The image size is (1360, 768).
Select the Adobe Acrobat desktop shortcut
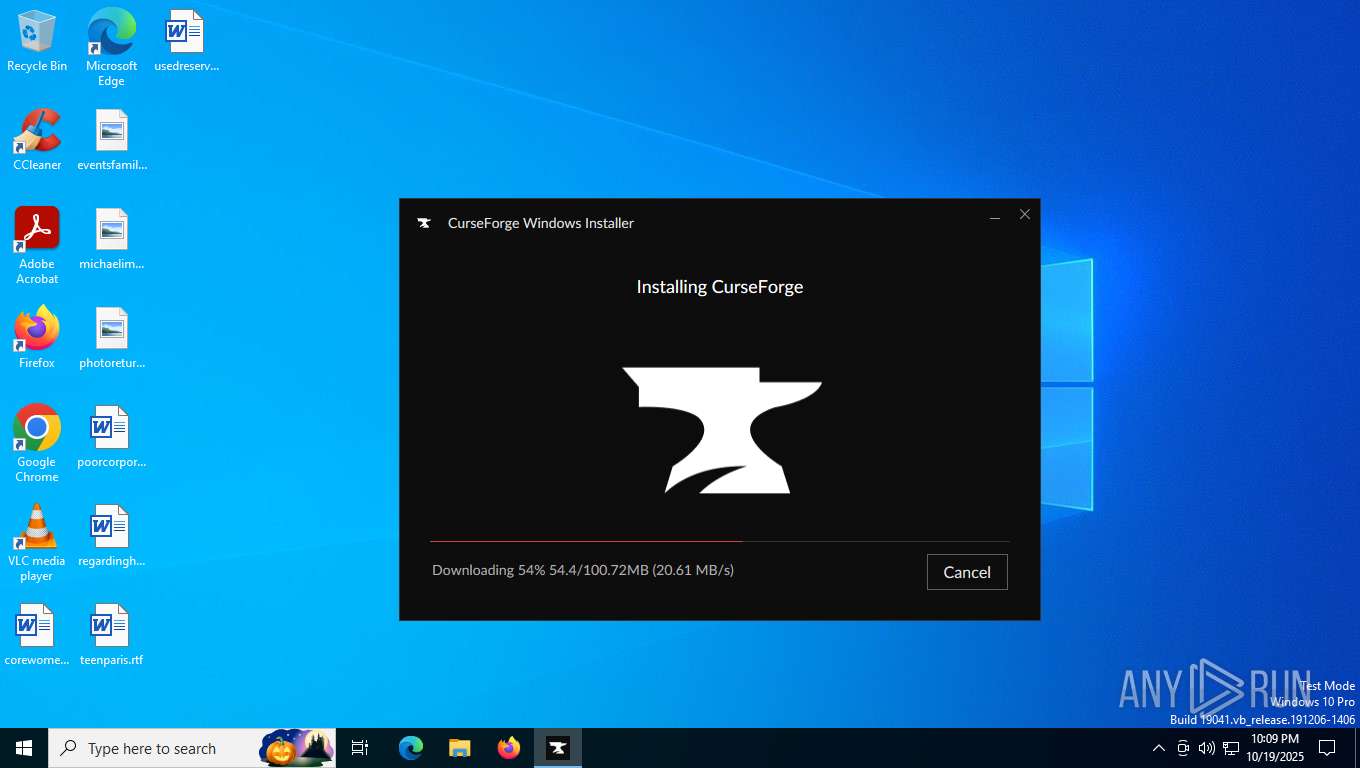pyautogui.click(x=37, y=246)
